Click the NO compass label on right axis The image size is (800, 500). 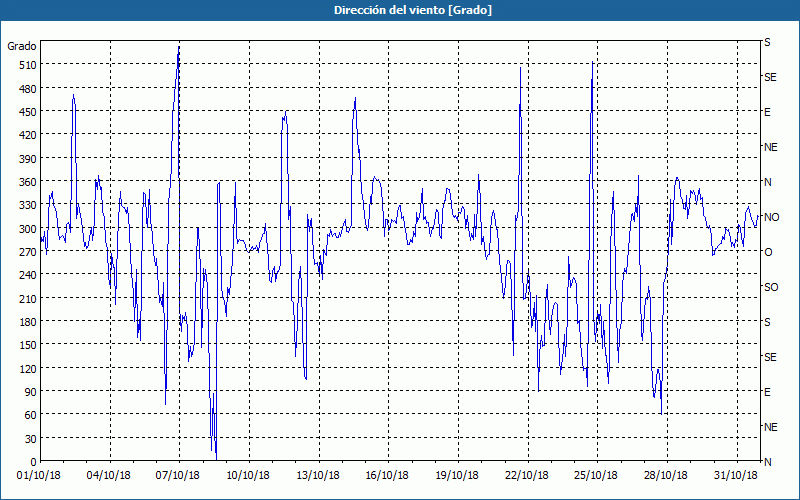771,217
